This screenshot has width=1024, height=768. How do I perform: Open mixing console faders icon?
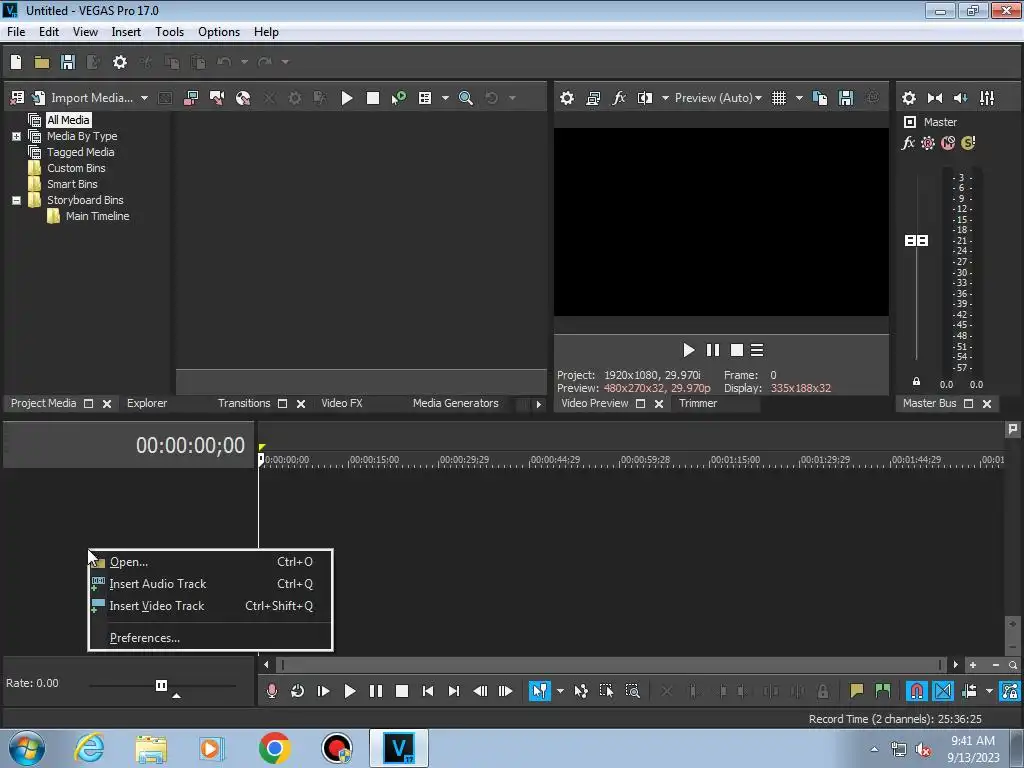pos(987,98)
